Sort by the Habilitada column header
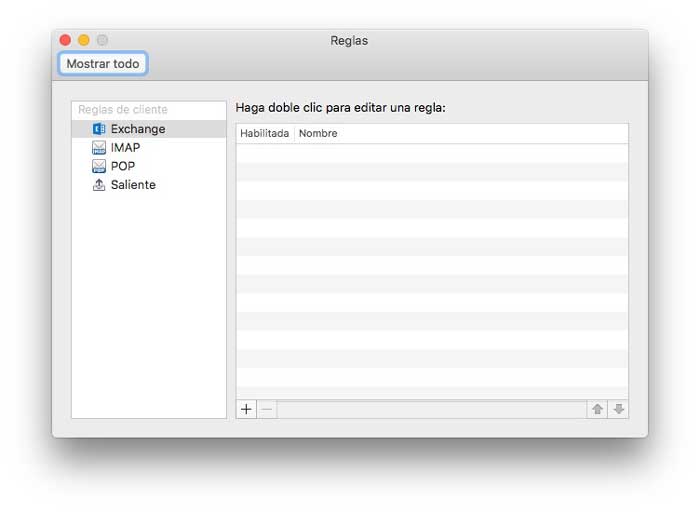Viewport: 700px width, 512px height. point(264,134)
